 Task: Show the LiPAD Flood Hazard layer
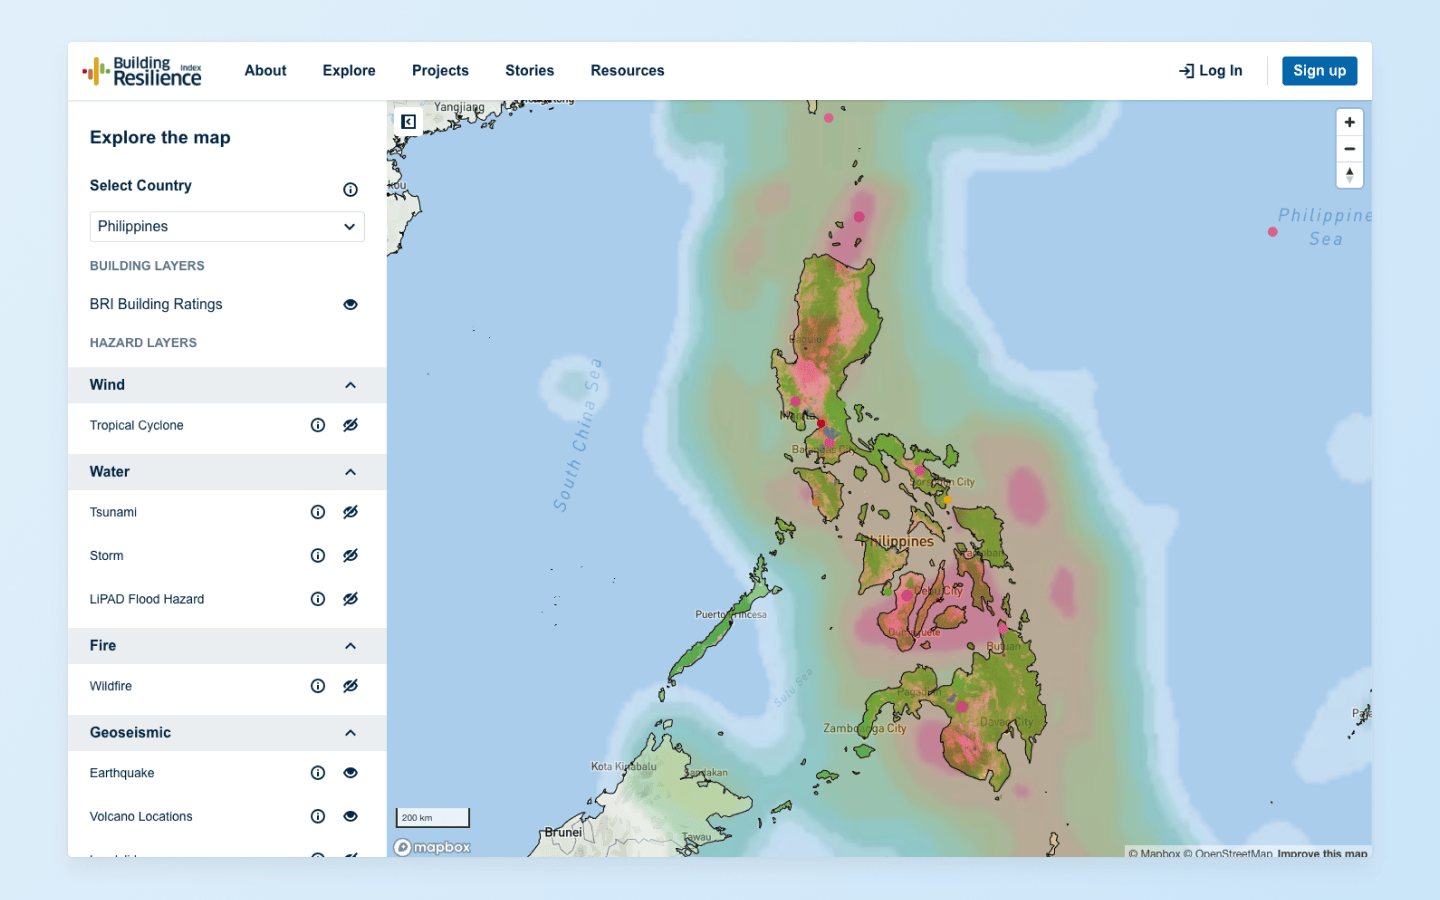pos(350,599)
